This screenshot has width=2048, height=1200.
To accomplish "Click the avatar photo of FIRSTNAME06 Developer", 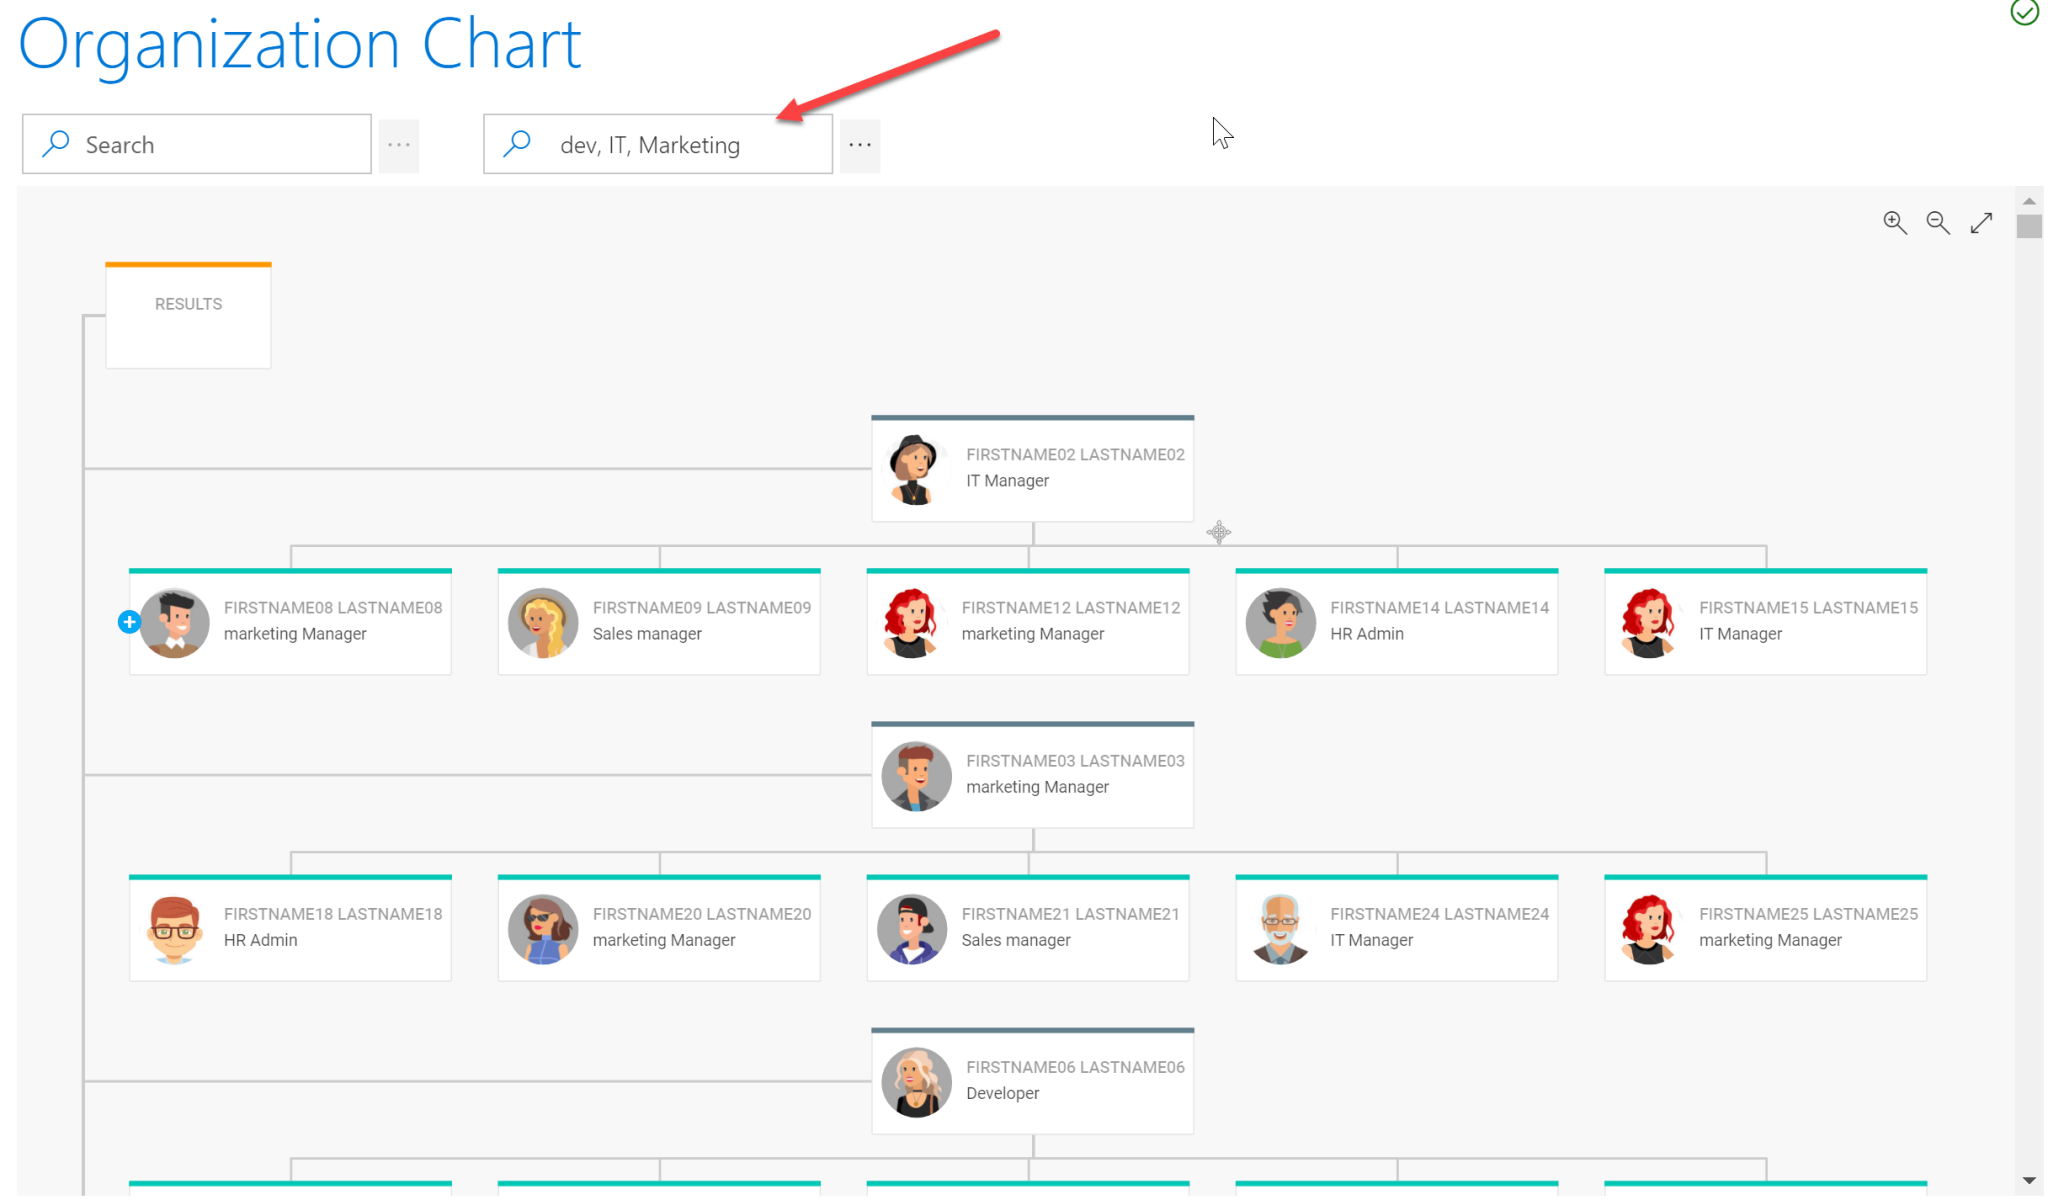I will pyautogui.click(x=915, y=1081).
